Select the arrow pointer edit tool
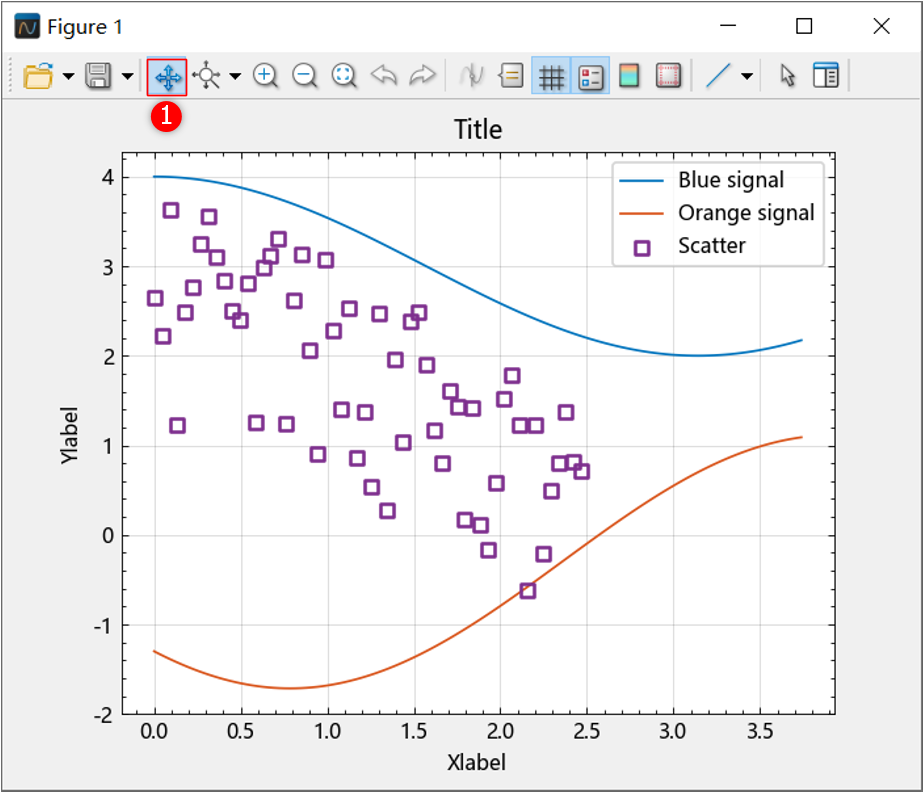 coord(788,76)
